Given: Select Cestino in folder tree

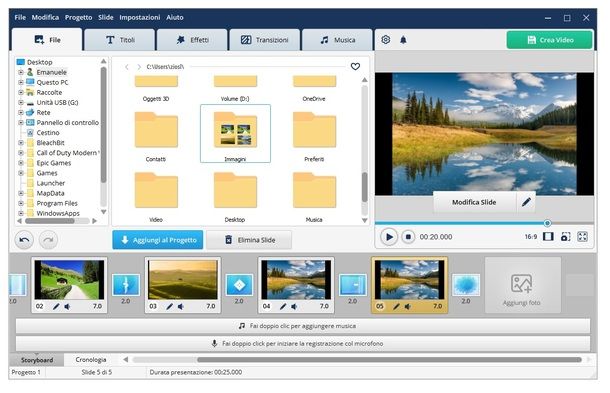Looking at the screenshot, I should (48, 133).
